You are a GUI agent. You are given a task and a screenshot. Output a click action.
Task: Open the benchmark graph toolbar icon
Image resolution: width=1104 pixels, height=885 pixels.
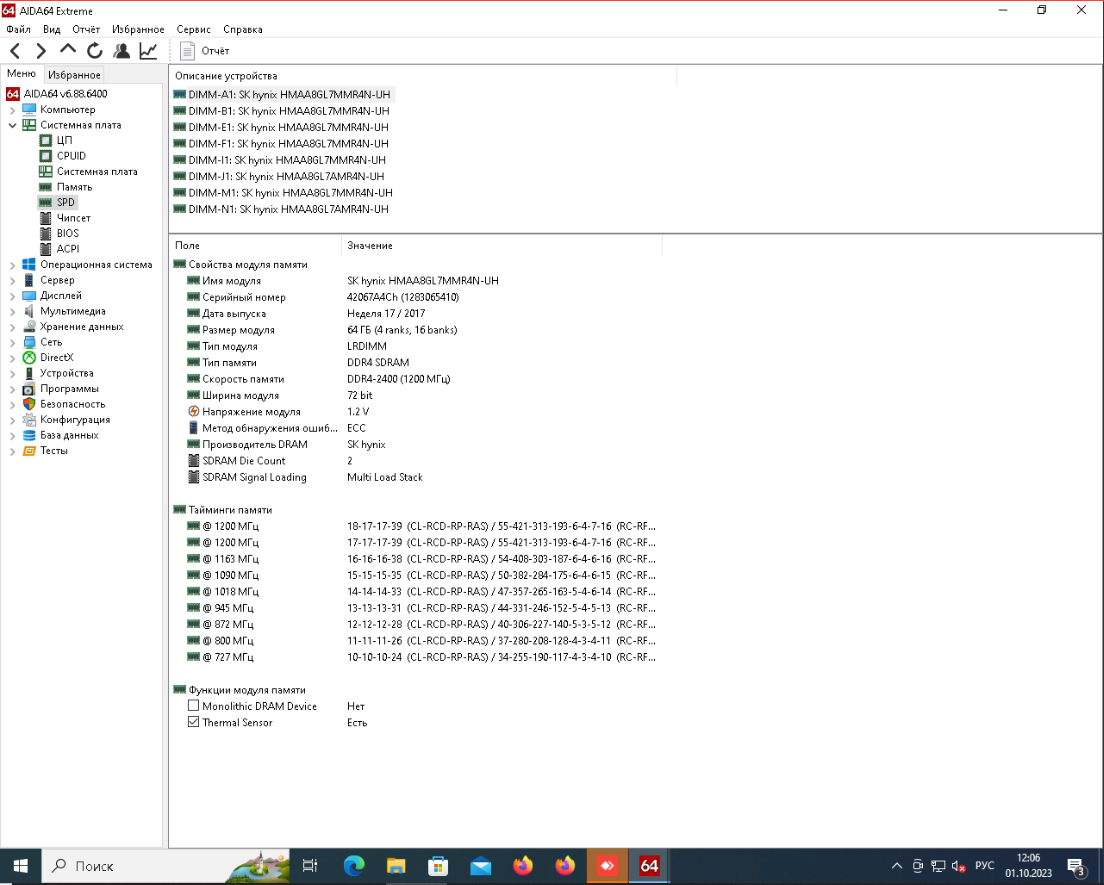click(x=148, y=51)
